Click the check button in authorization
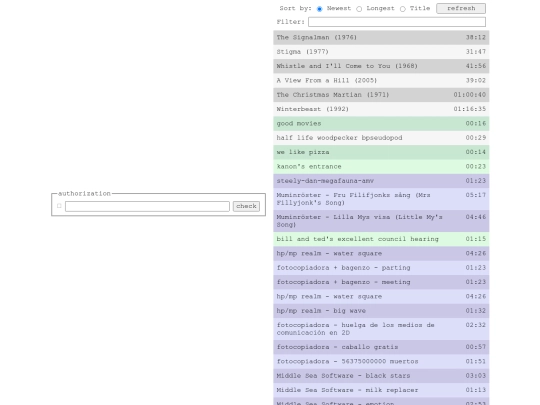This screenshot has height=405, width=540. tap(246, 206)
